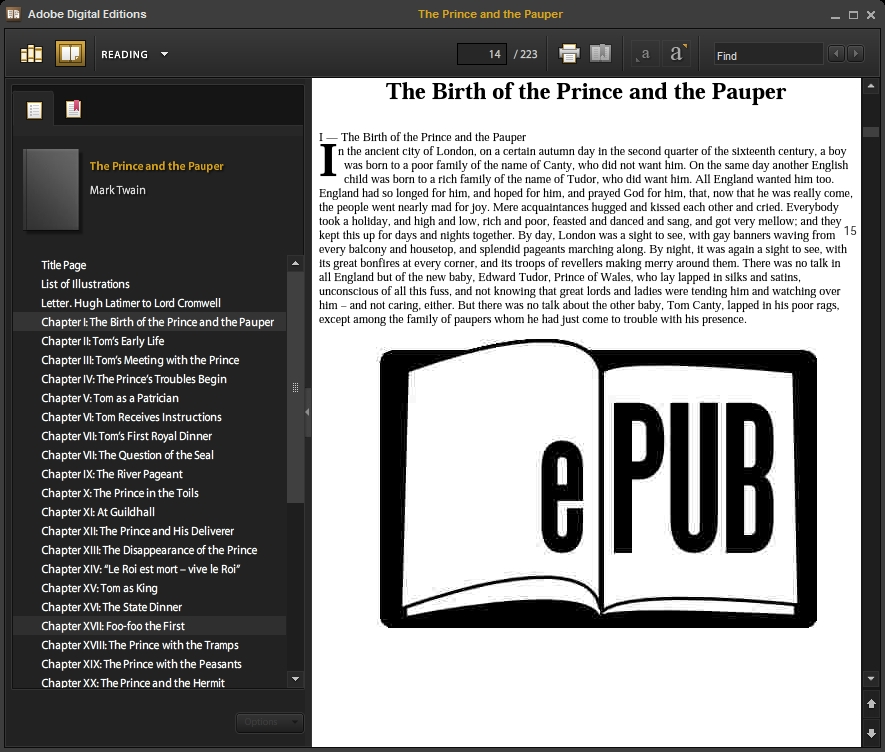The height and width of the screenshot is (752, 885).
Task: Go to next find result arrow
Action: (x=856, y=54)
